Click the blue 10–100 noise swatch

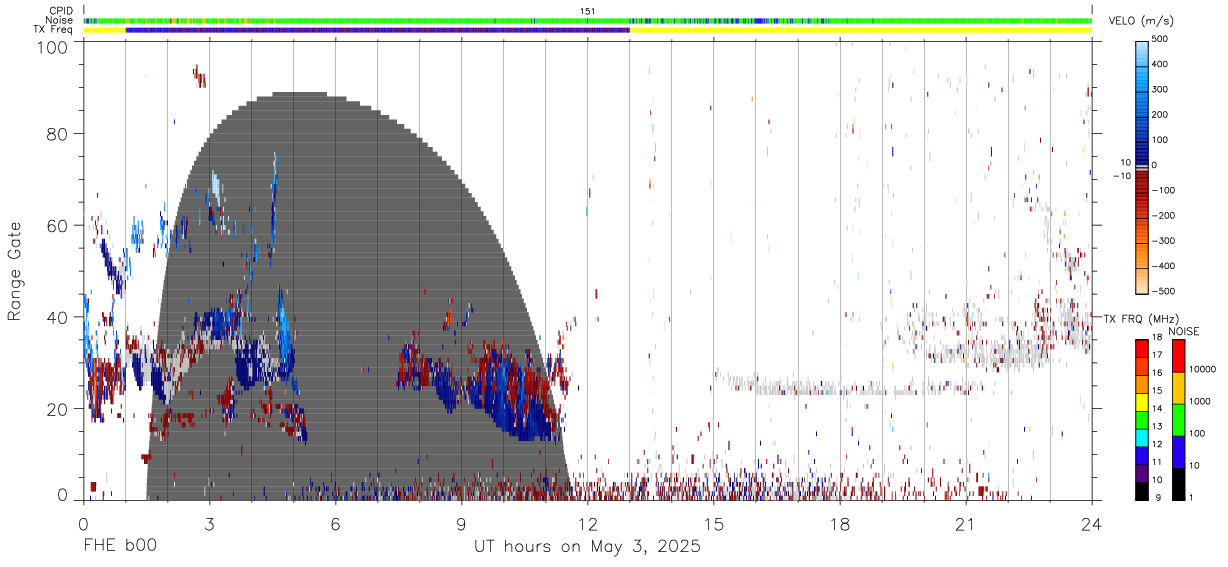[1179, 452]
